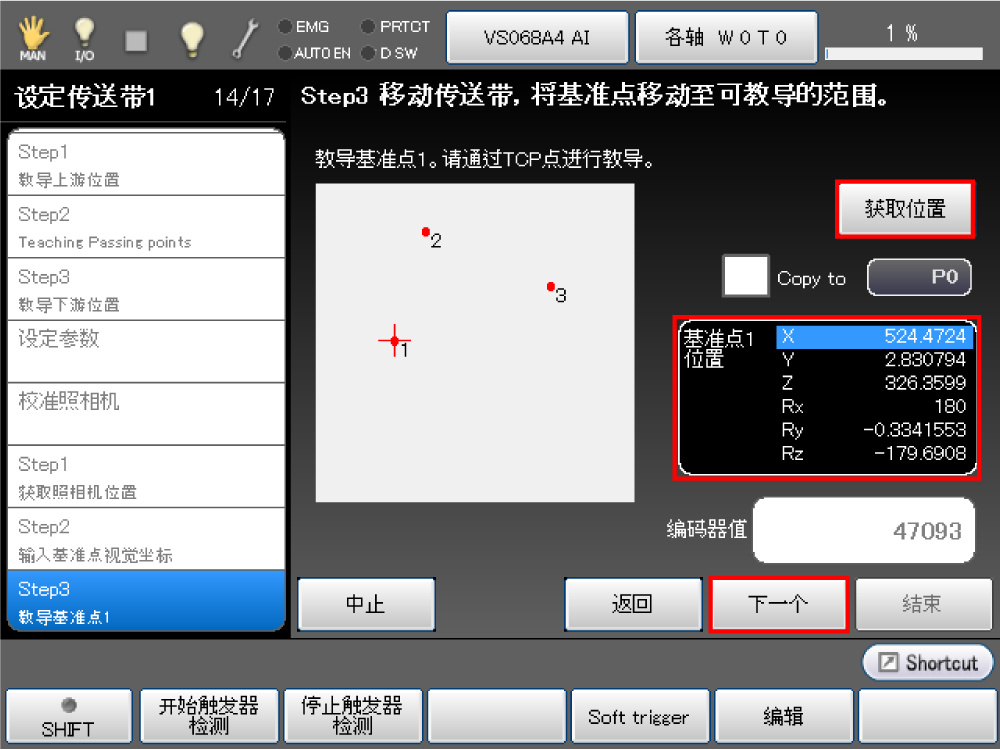Tick the Copy to checkbox

click(x=746, y=276)
